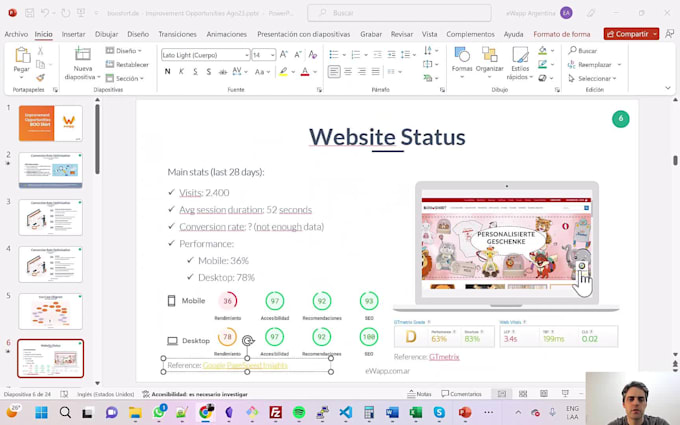The width and height of the screenshot is (680, 425).
Task: Open FileZilla from taskbar
Action: point(275,412)
